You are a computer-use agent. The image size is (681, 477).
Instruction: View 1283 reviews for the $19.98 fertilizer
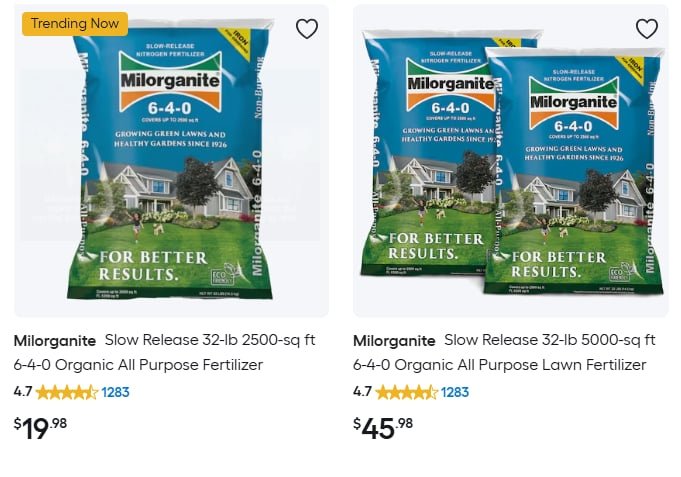tap(116, 392)
